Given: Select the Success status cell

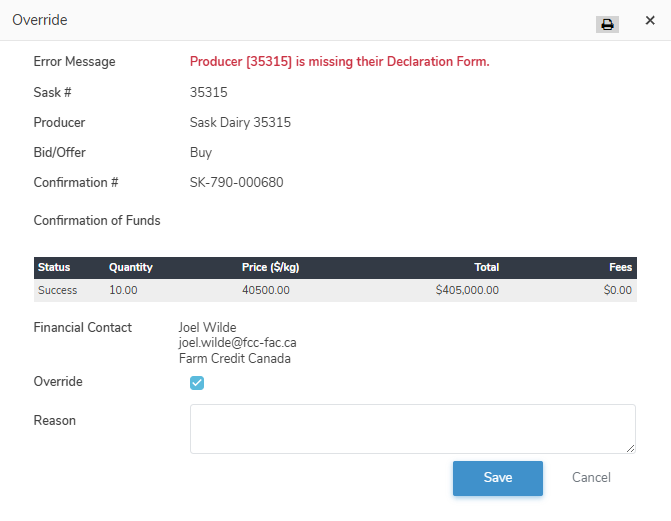Looking at the screenshot, I should click(57, 290).
